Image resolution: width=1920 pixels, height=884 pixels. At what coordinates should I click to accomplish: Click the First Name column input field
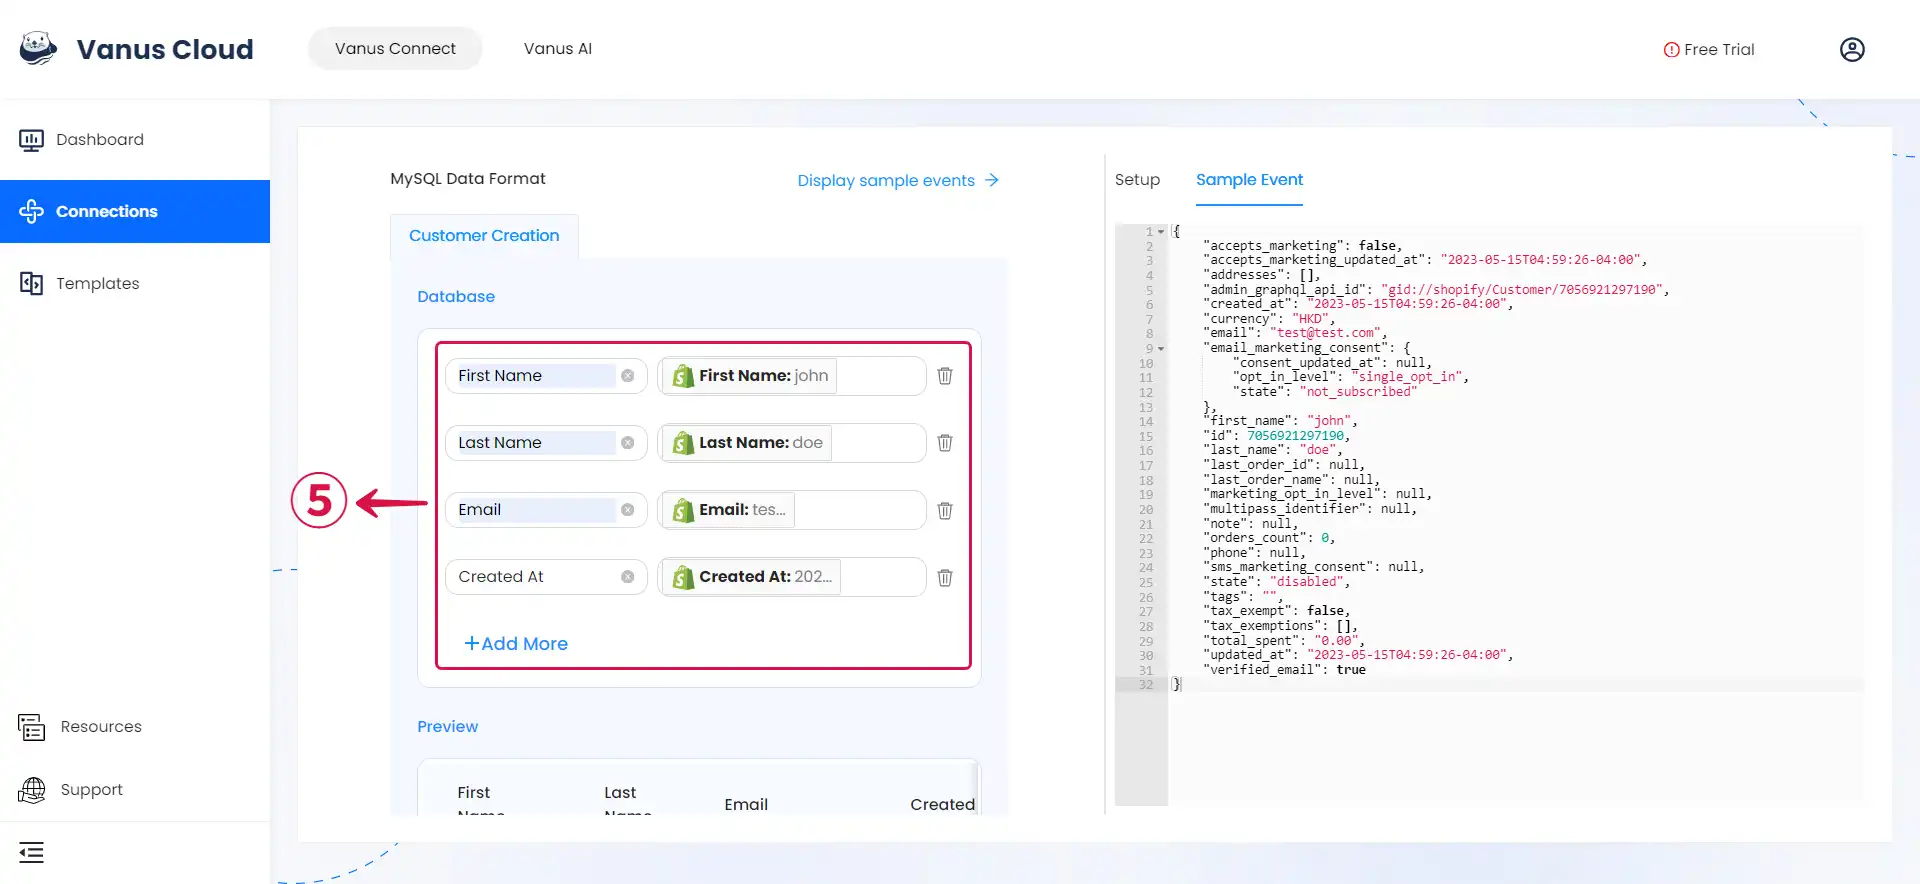(x=546, y=376)
